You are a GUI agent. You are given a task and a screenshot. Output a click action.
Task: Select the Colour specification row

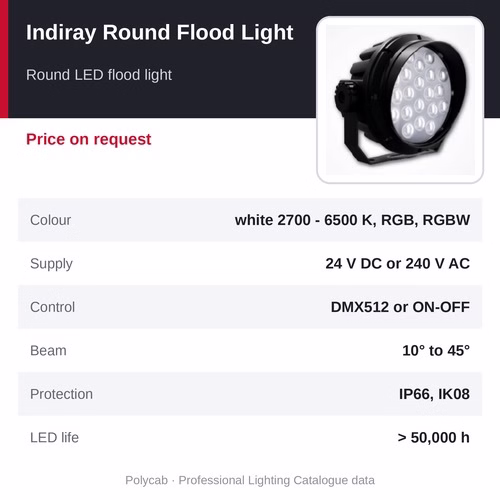coord(250,220)
